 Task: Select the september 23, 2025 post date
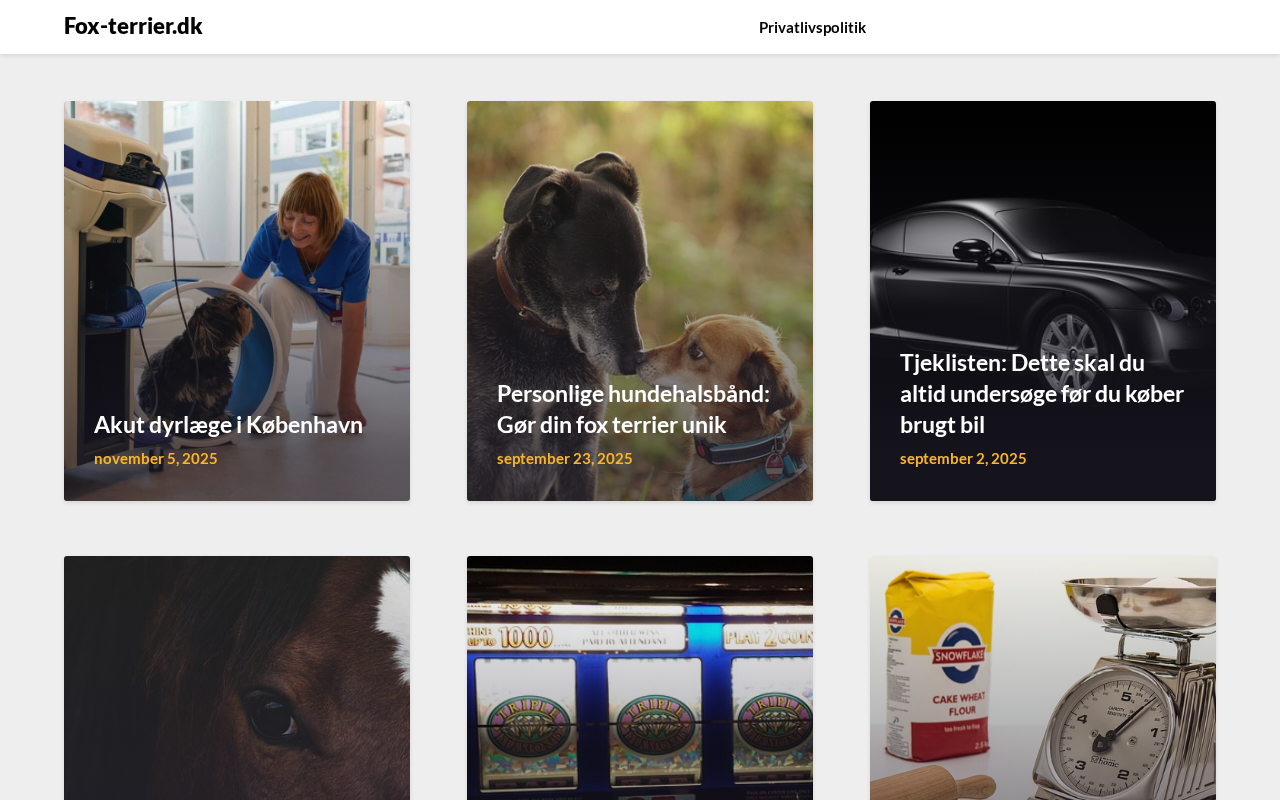pos(565,458)
